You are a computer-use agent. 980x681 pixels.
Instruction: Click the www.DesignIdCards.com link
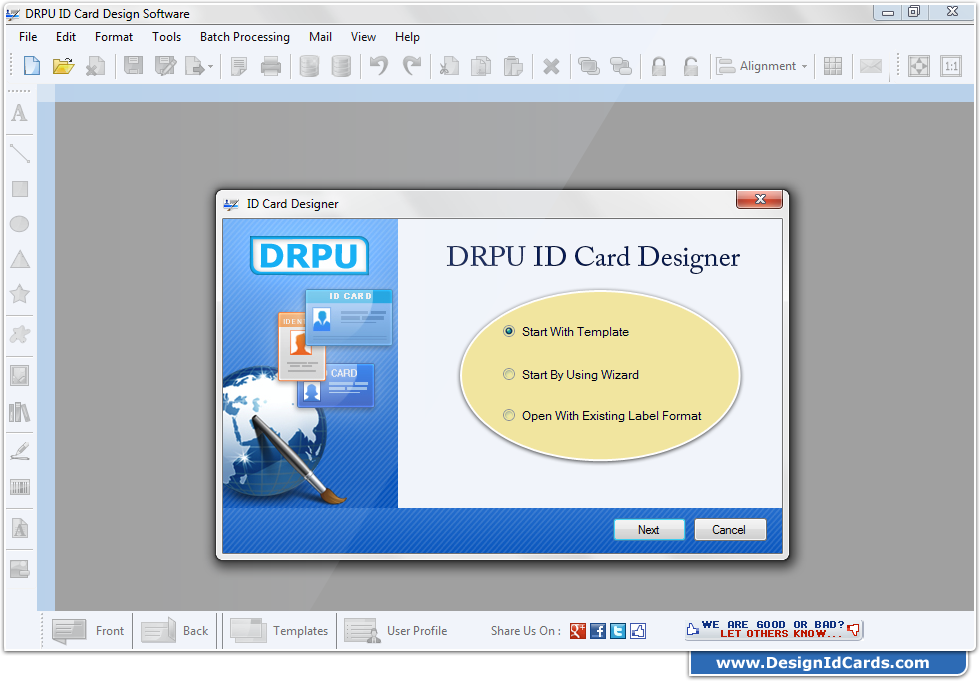coord(822,662)
